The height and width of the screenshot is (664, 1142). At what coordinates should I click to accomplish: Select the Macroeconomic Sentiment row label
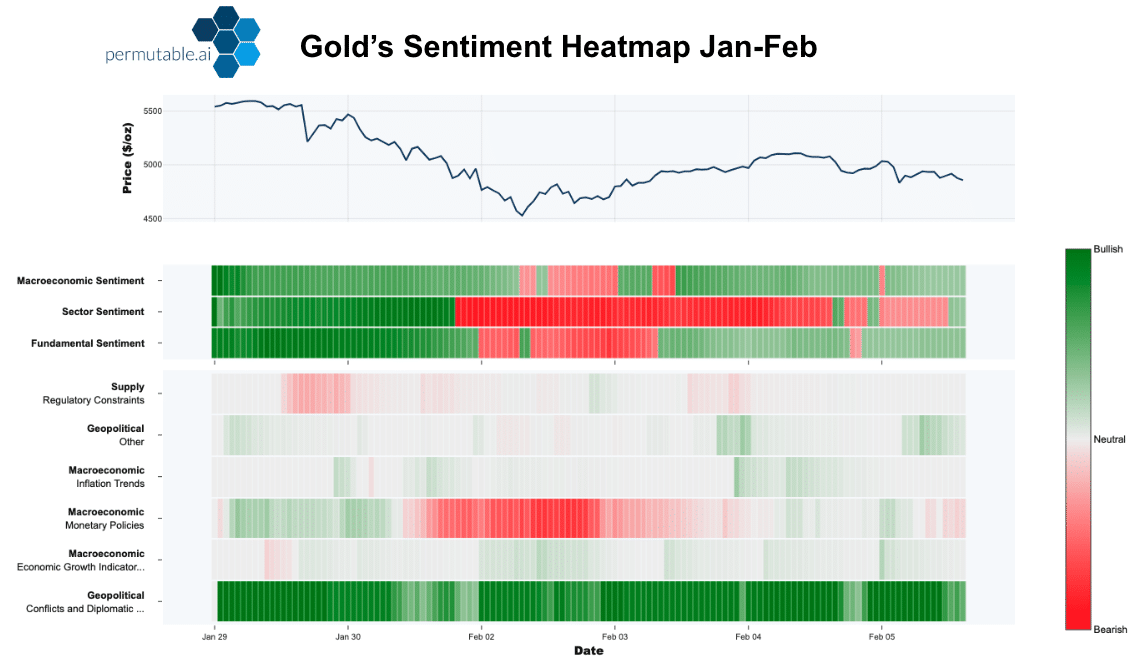[80, 281]
